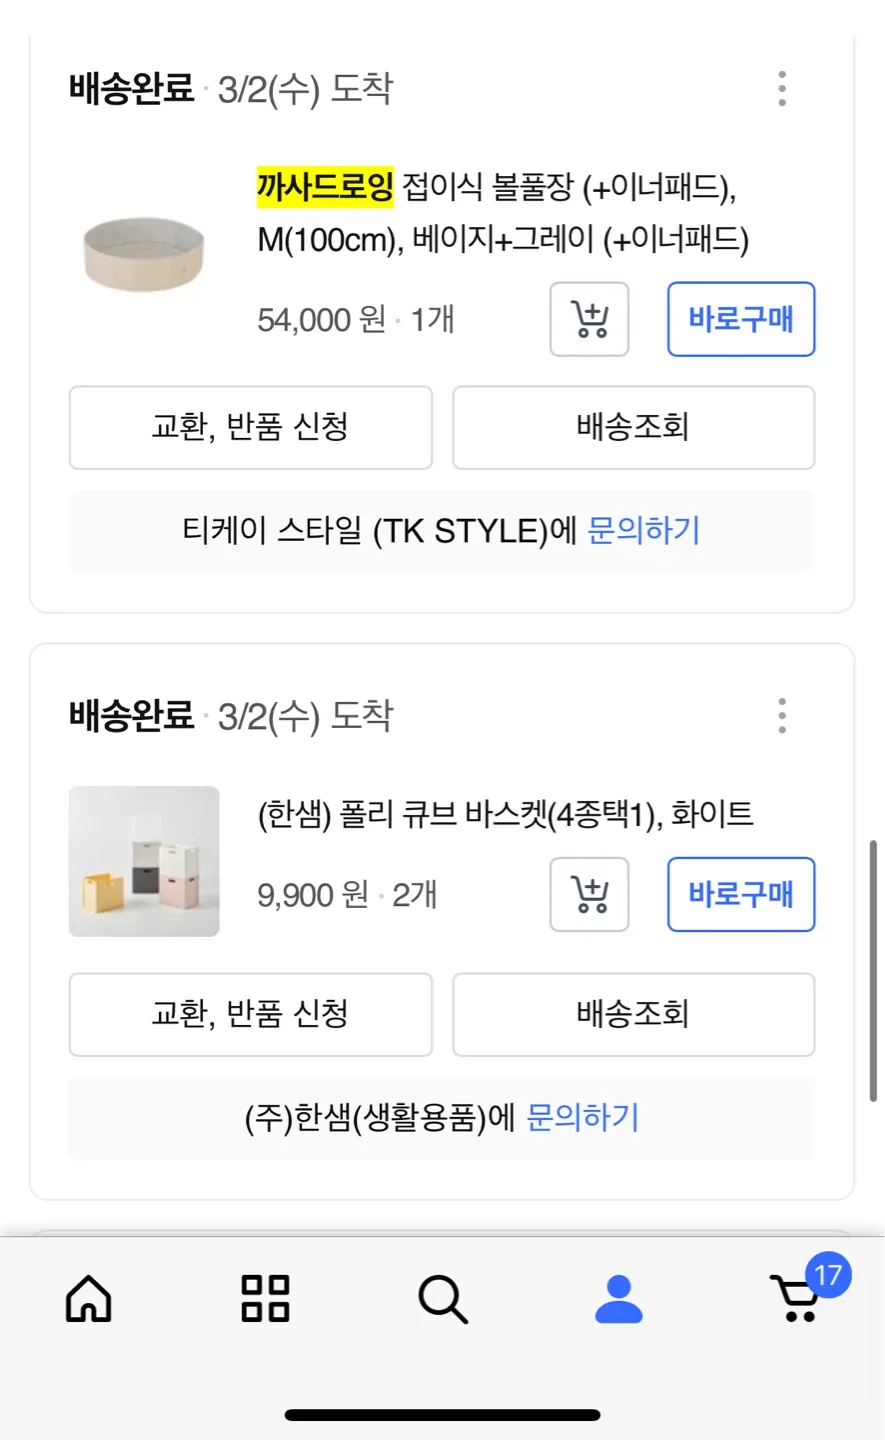Tap the search magnifier icon
This screenshot has height=1440, width=885.
click(442, 1299)
